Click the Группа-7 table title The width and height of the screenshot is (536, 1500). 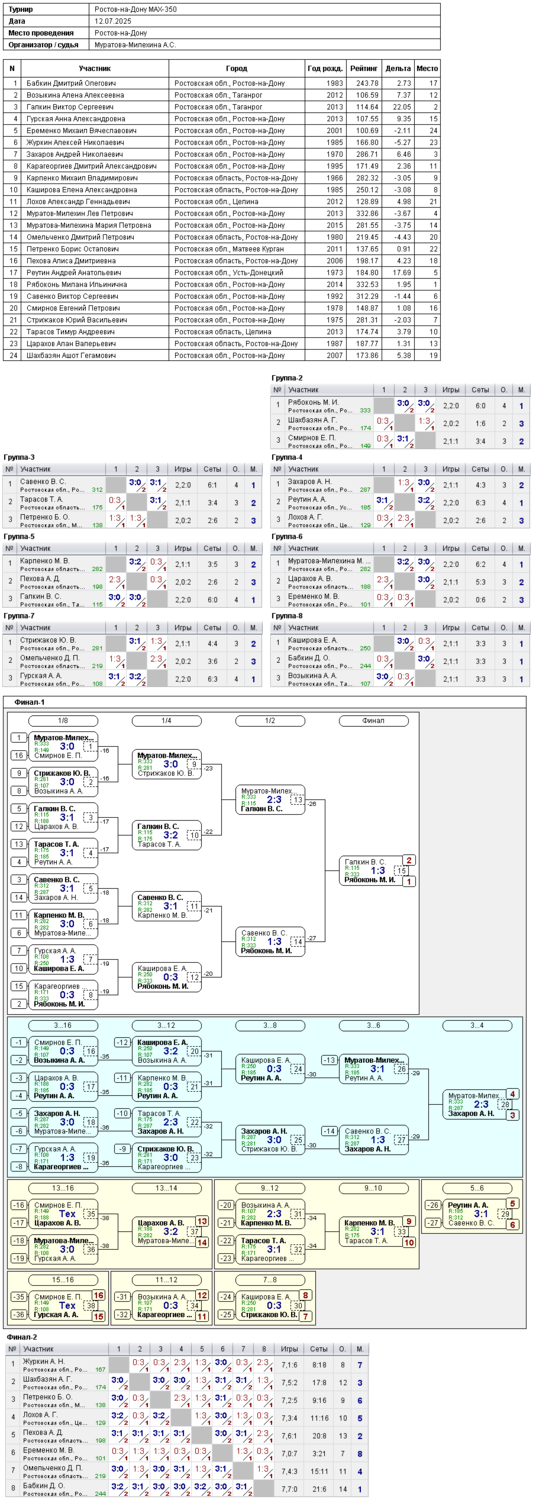pos(20,616)
